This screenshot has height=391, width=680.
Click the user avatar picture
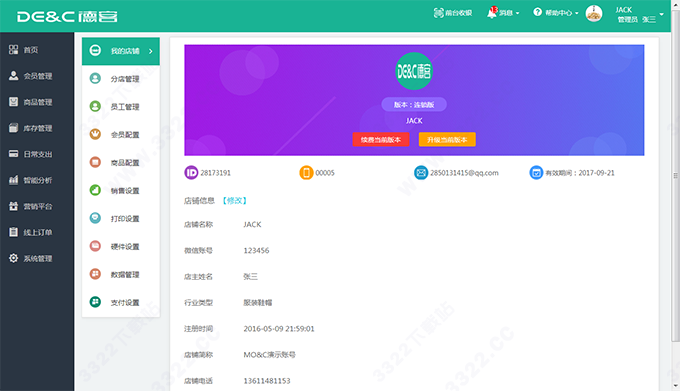(x=594, y=13)
